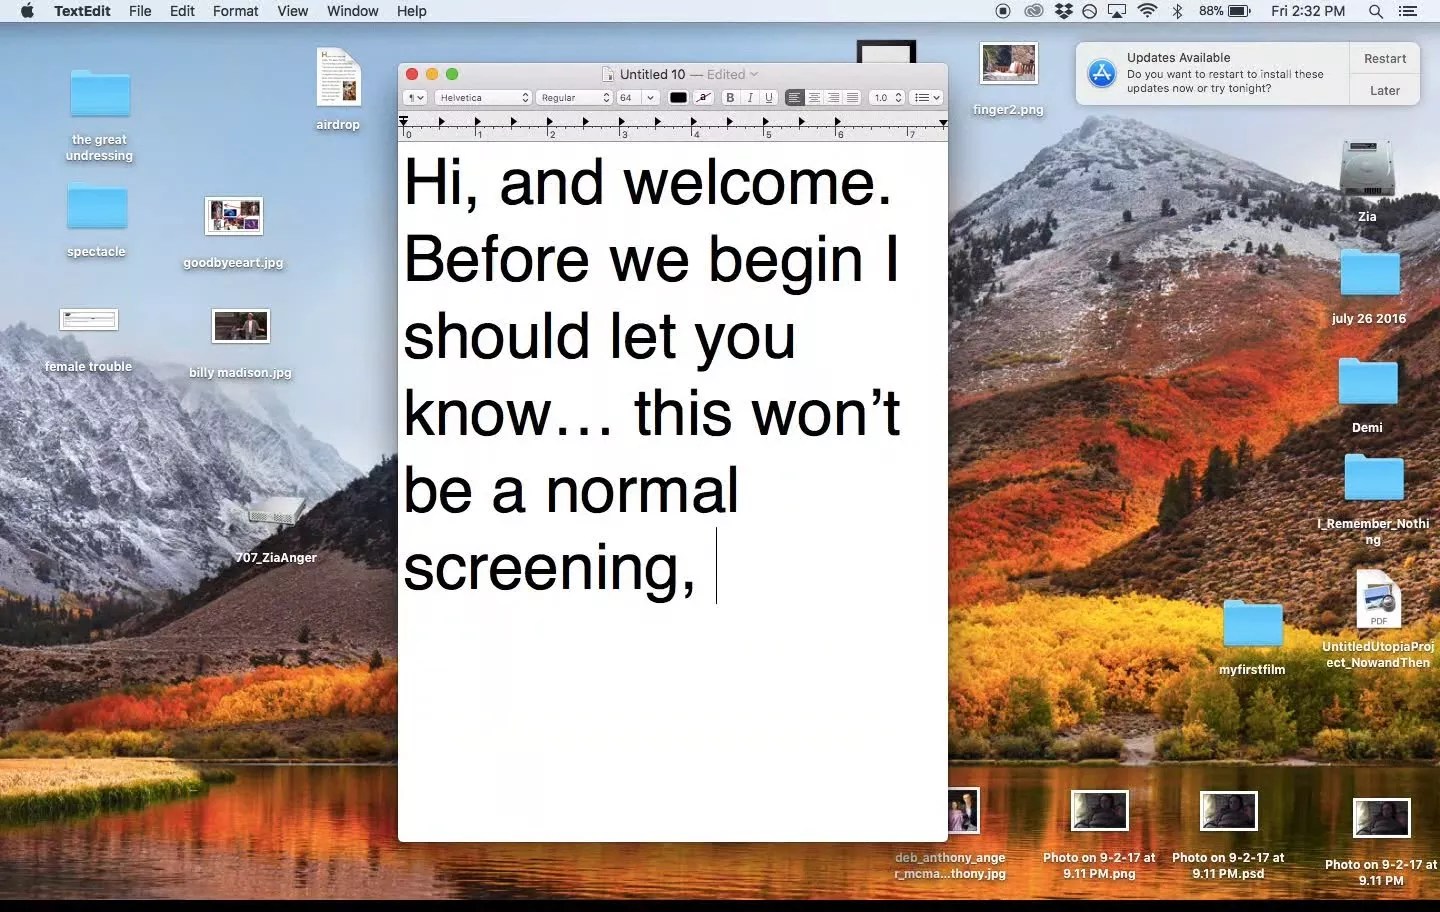Open the Helvetica font family dropdown

click(x=483, y=98)
